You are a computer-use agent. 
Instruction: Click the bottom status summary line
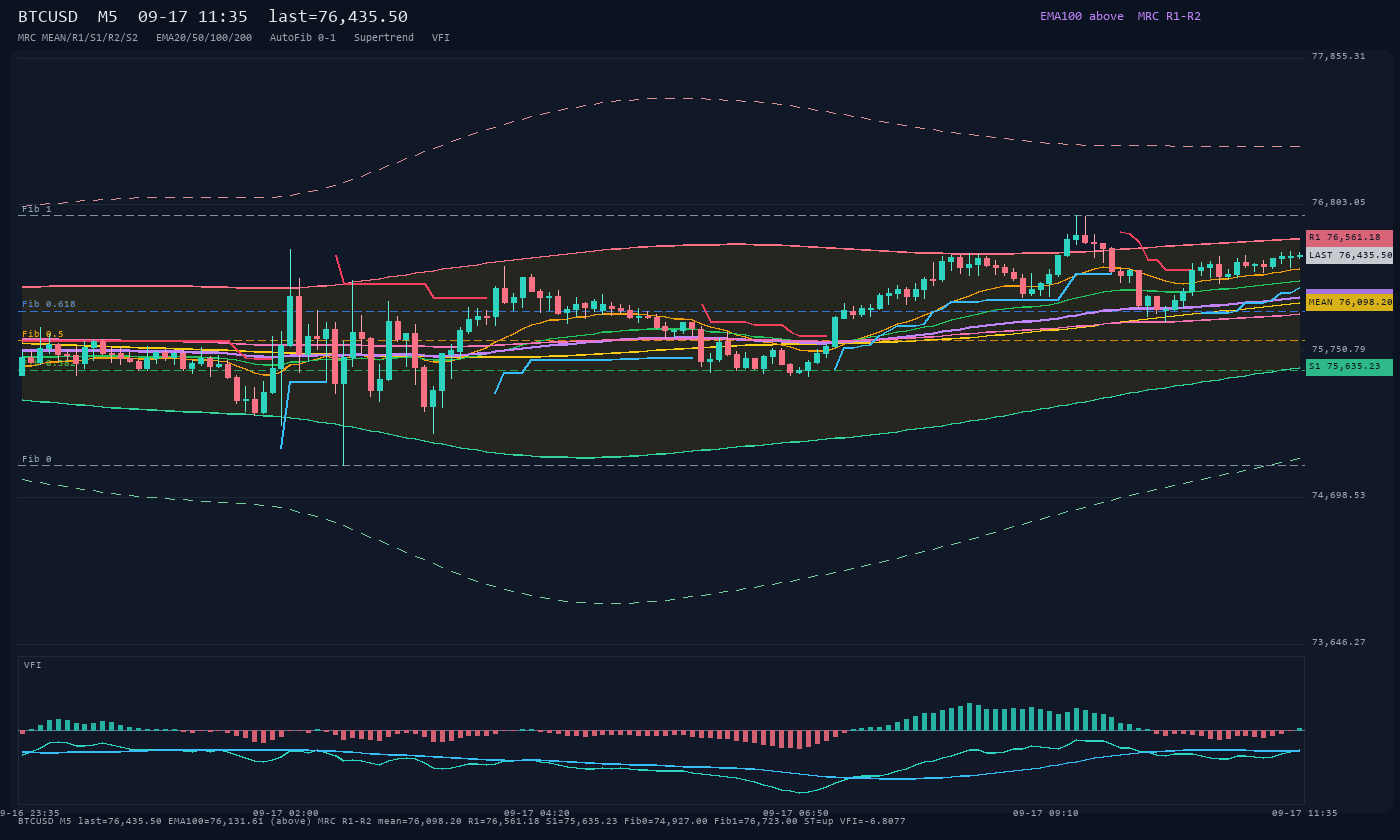click(462, 821)
